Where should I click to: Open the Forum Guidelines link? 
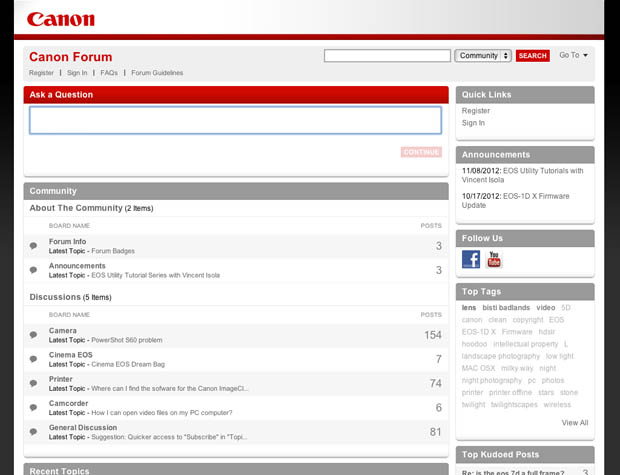(157, 73)
